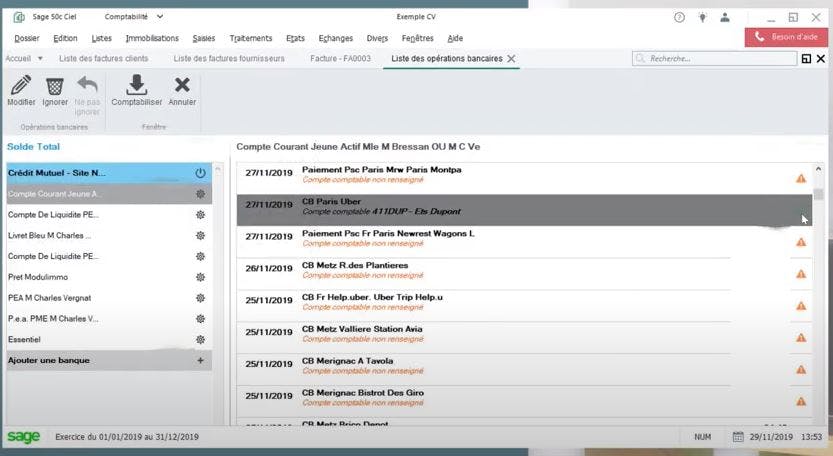Switch to Facture - FA0003 tab
The height and width of the screenshot is (456, 833).
(341, 58)
